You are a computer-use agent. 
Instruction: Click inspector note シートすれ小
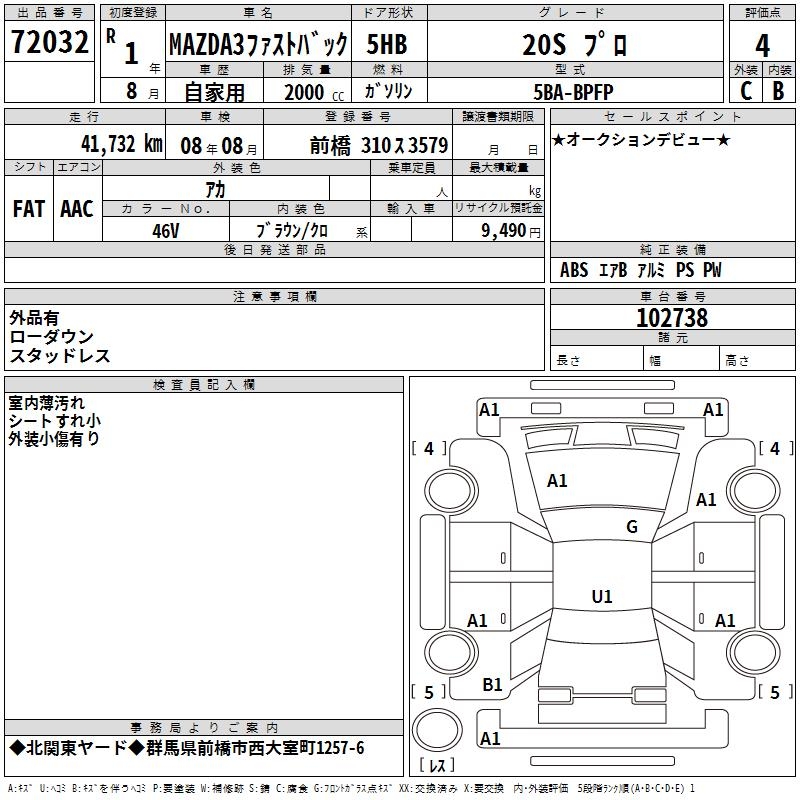click(x=55, y=421)
